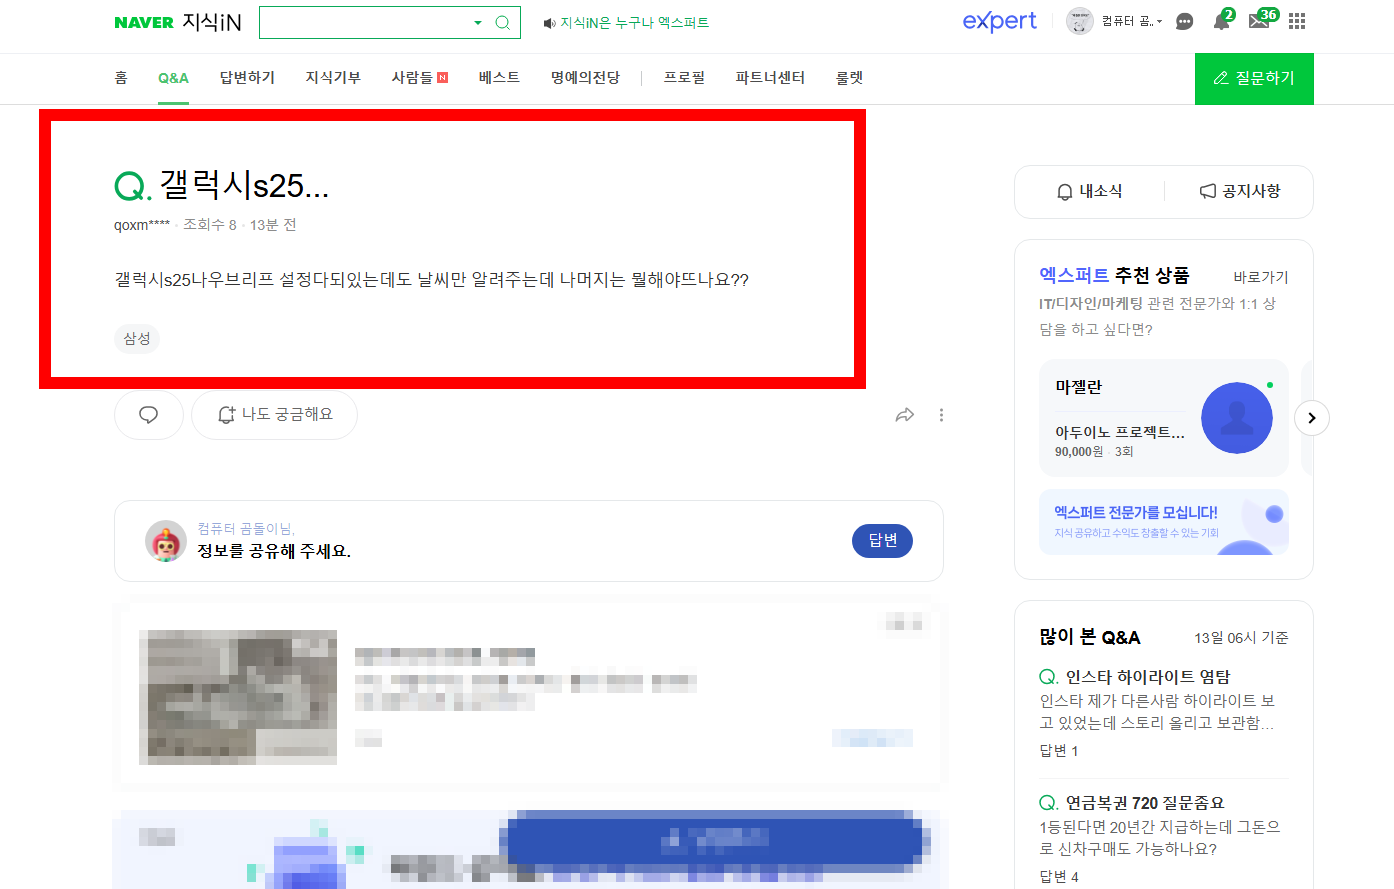The width and height of the screenshot is (1394, 889).
Task: Open the notification bell with badge 2
Action: click(x=1222, y=20)
